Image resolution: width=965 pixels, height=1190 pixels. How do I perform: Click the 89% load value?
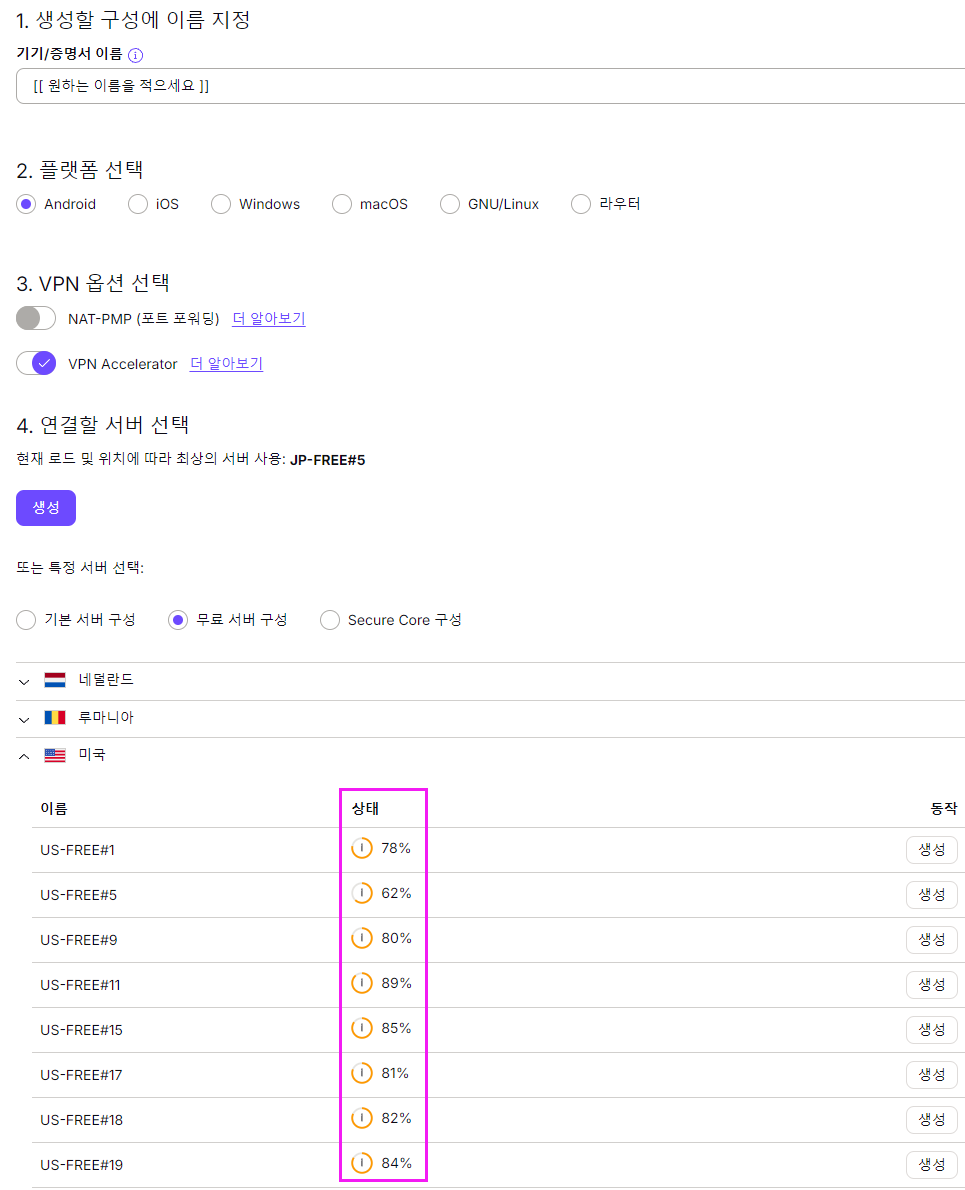coord(396,983)
